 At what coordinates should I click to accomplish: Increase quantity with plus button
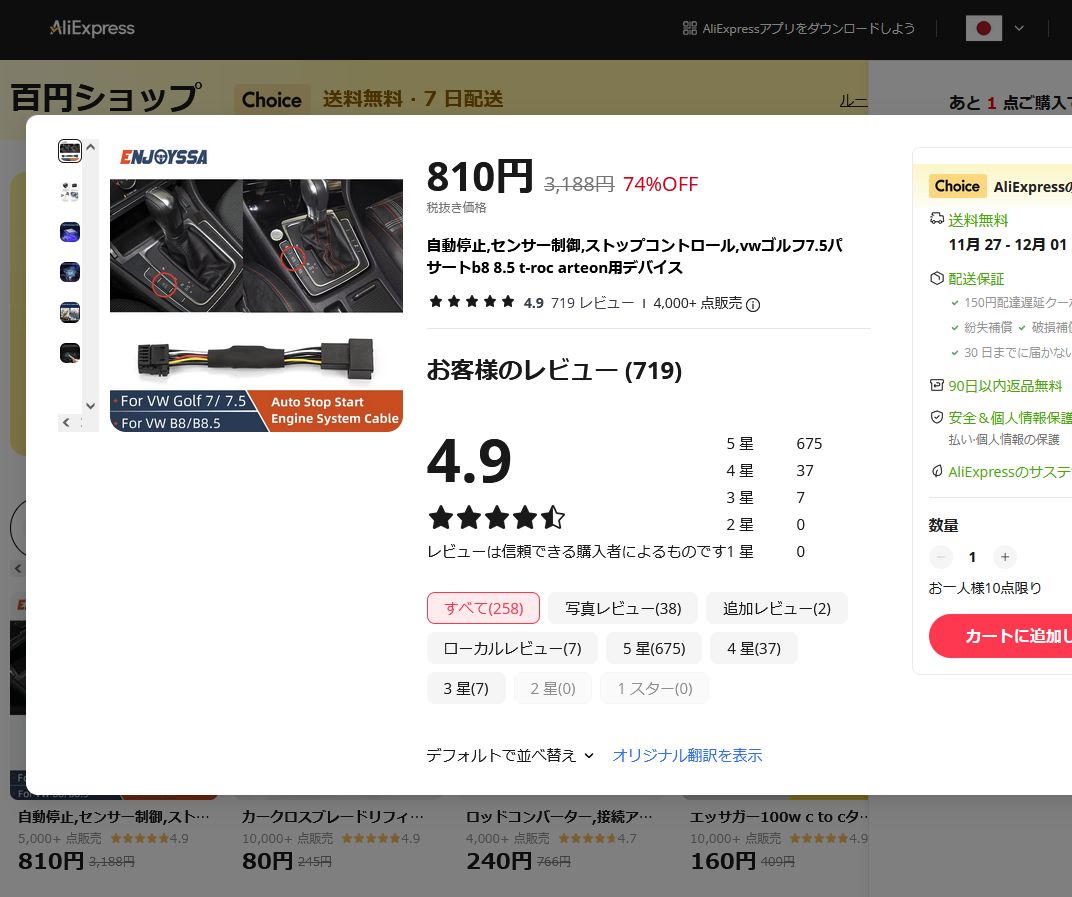tap(1005, 557)
